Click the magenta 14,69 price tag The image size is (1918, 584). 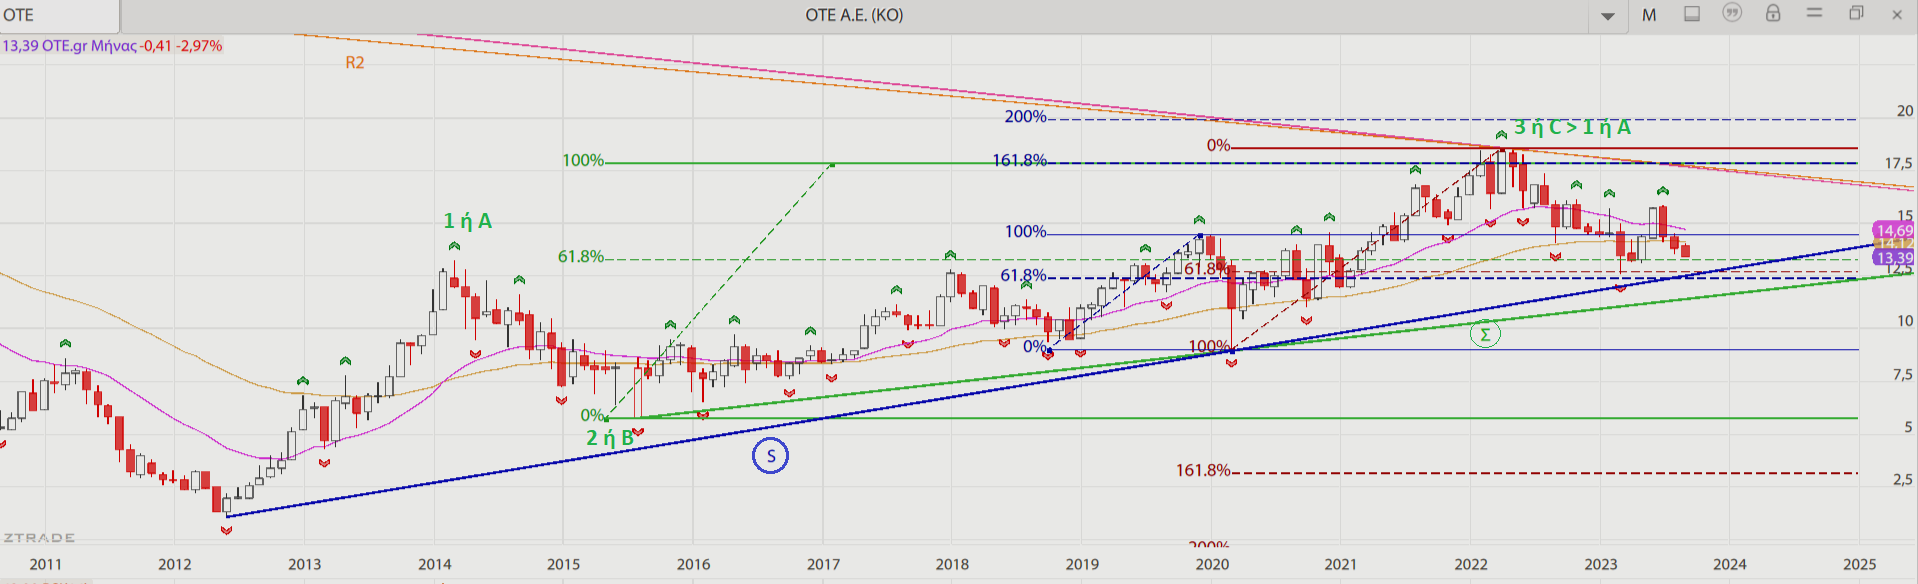tap(1894, 231)
